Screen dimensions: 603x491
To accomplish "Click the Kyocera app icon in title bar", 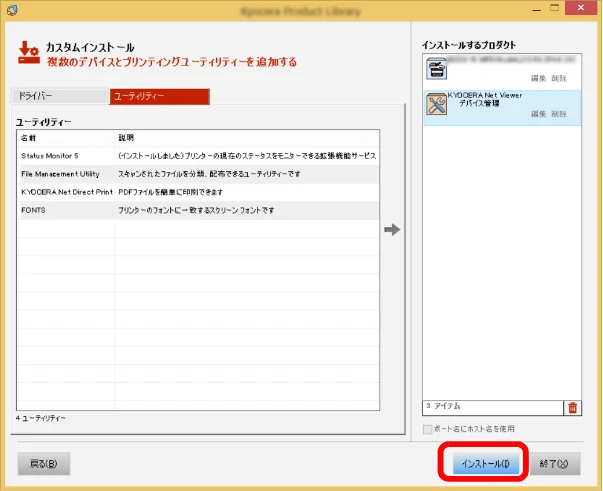I will point(12,10).
